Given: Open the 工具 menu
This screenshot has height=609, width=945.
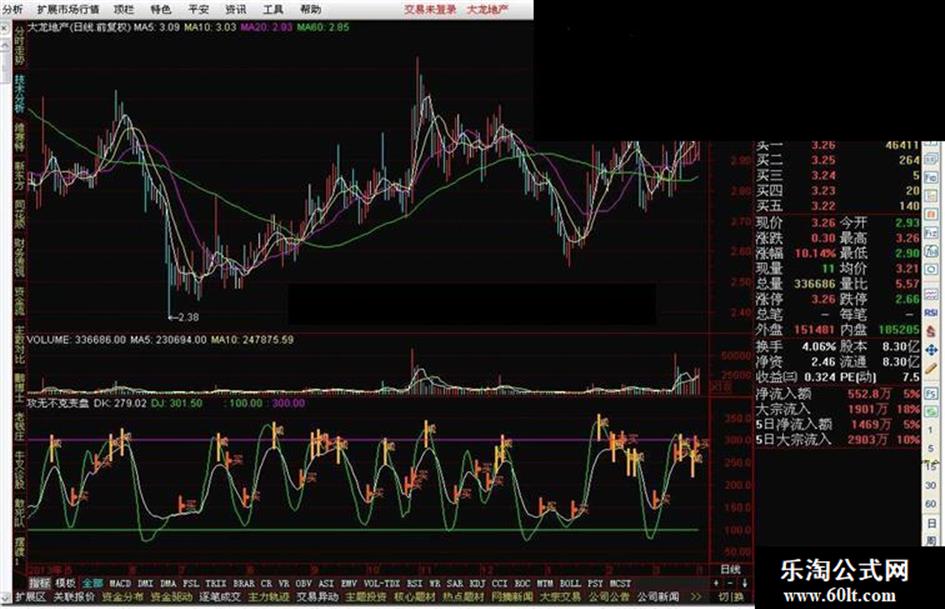Looking at the screenshot, I should (273, 10).
